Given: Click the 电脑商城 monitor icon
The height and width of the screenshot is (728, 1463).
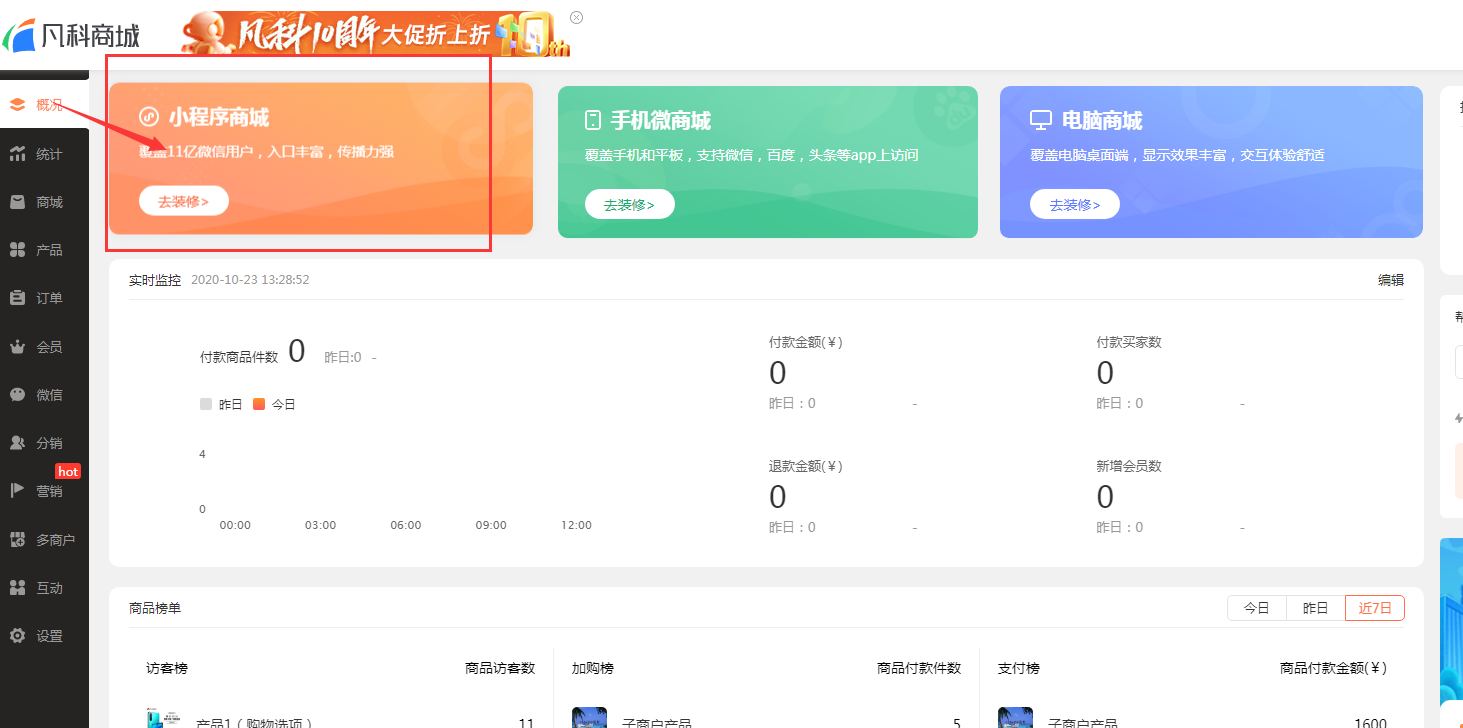Looking at the screenshot, I should click(x=1041, y=120).
